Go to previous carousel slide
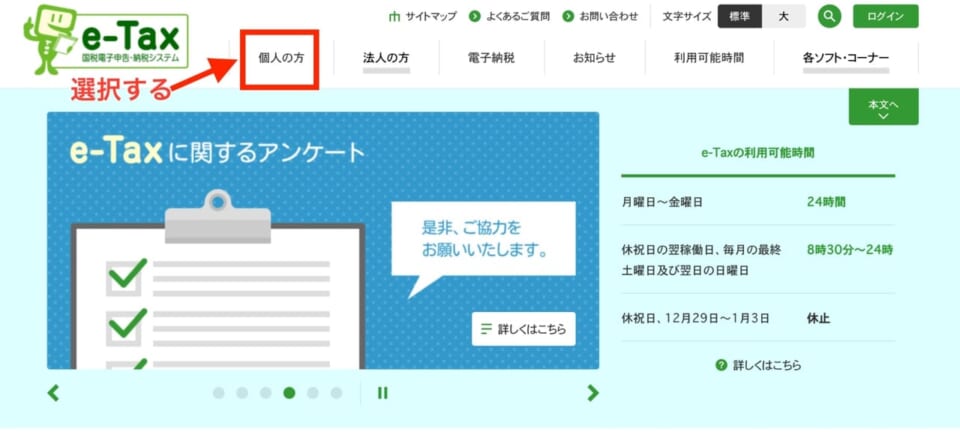 click(54, 393)
